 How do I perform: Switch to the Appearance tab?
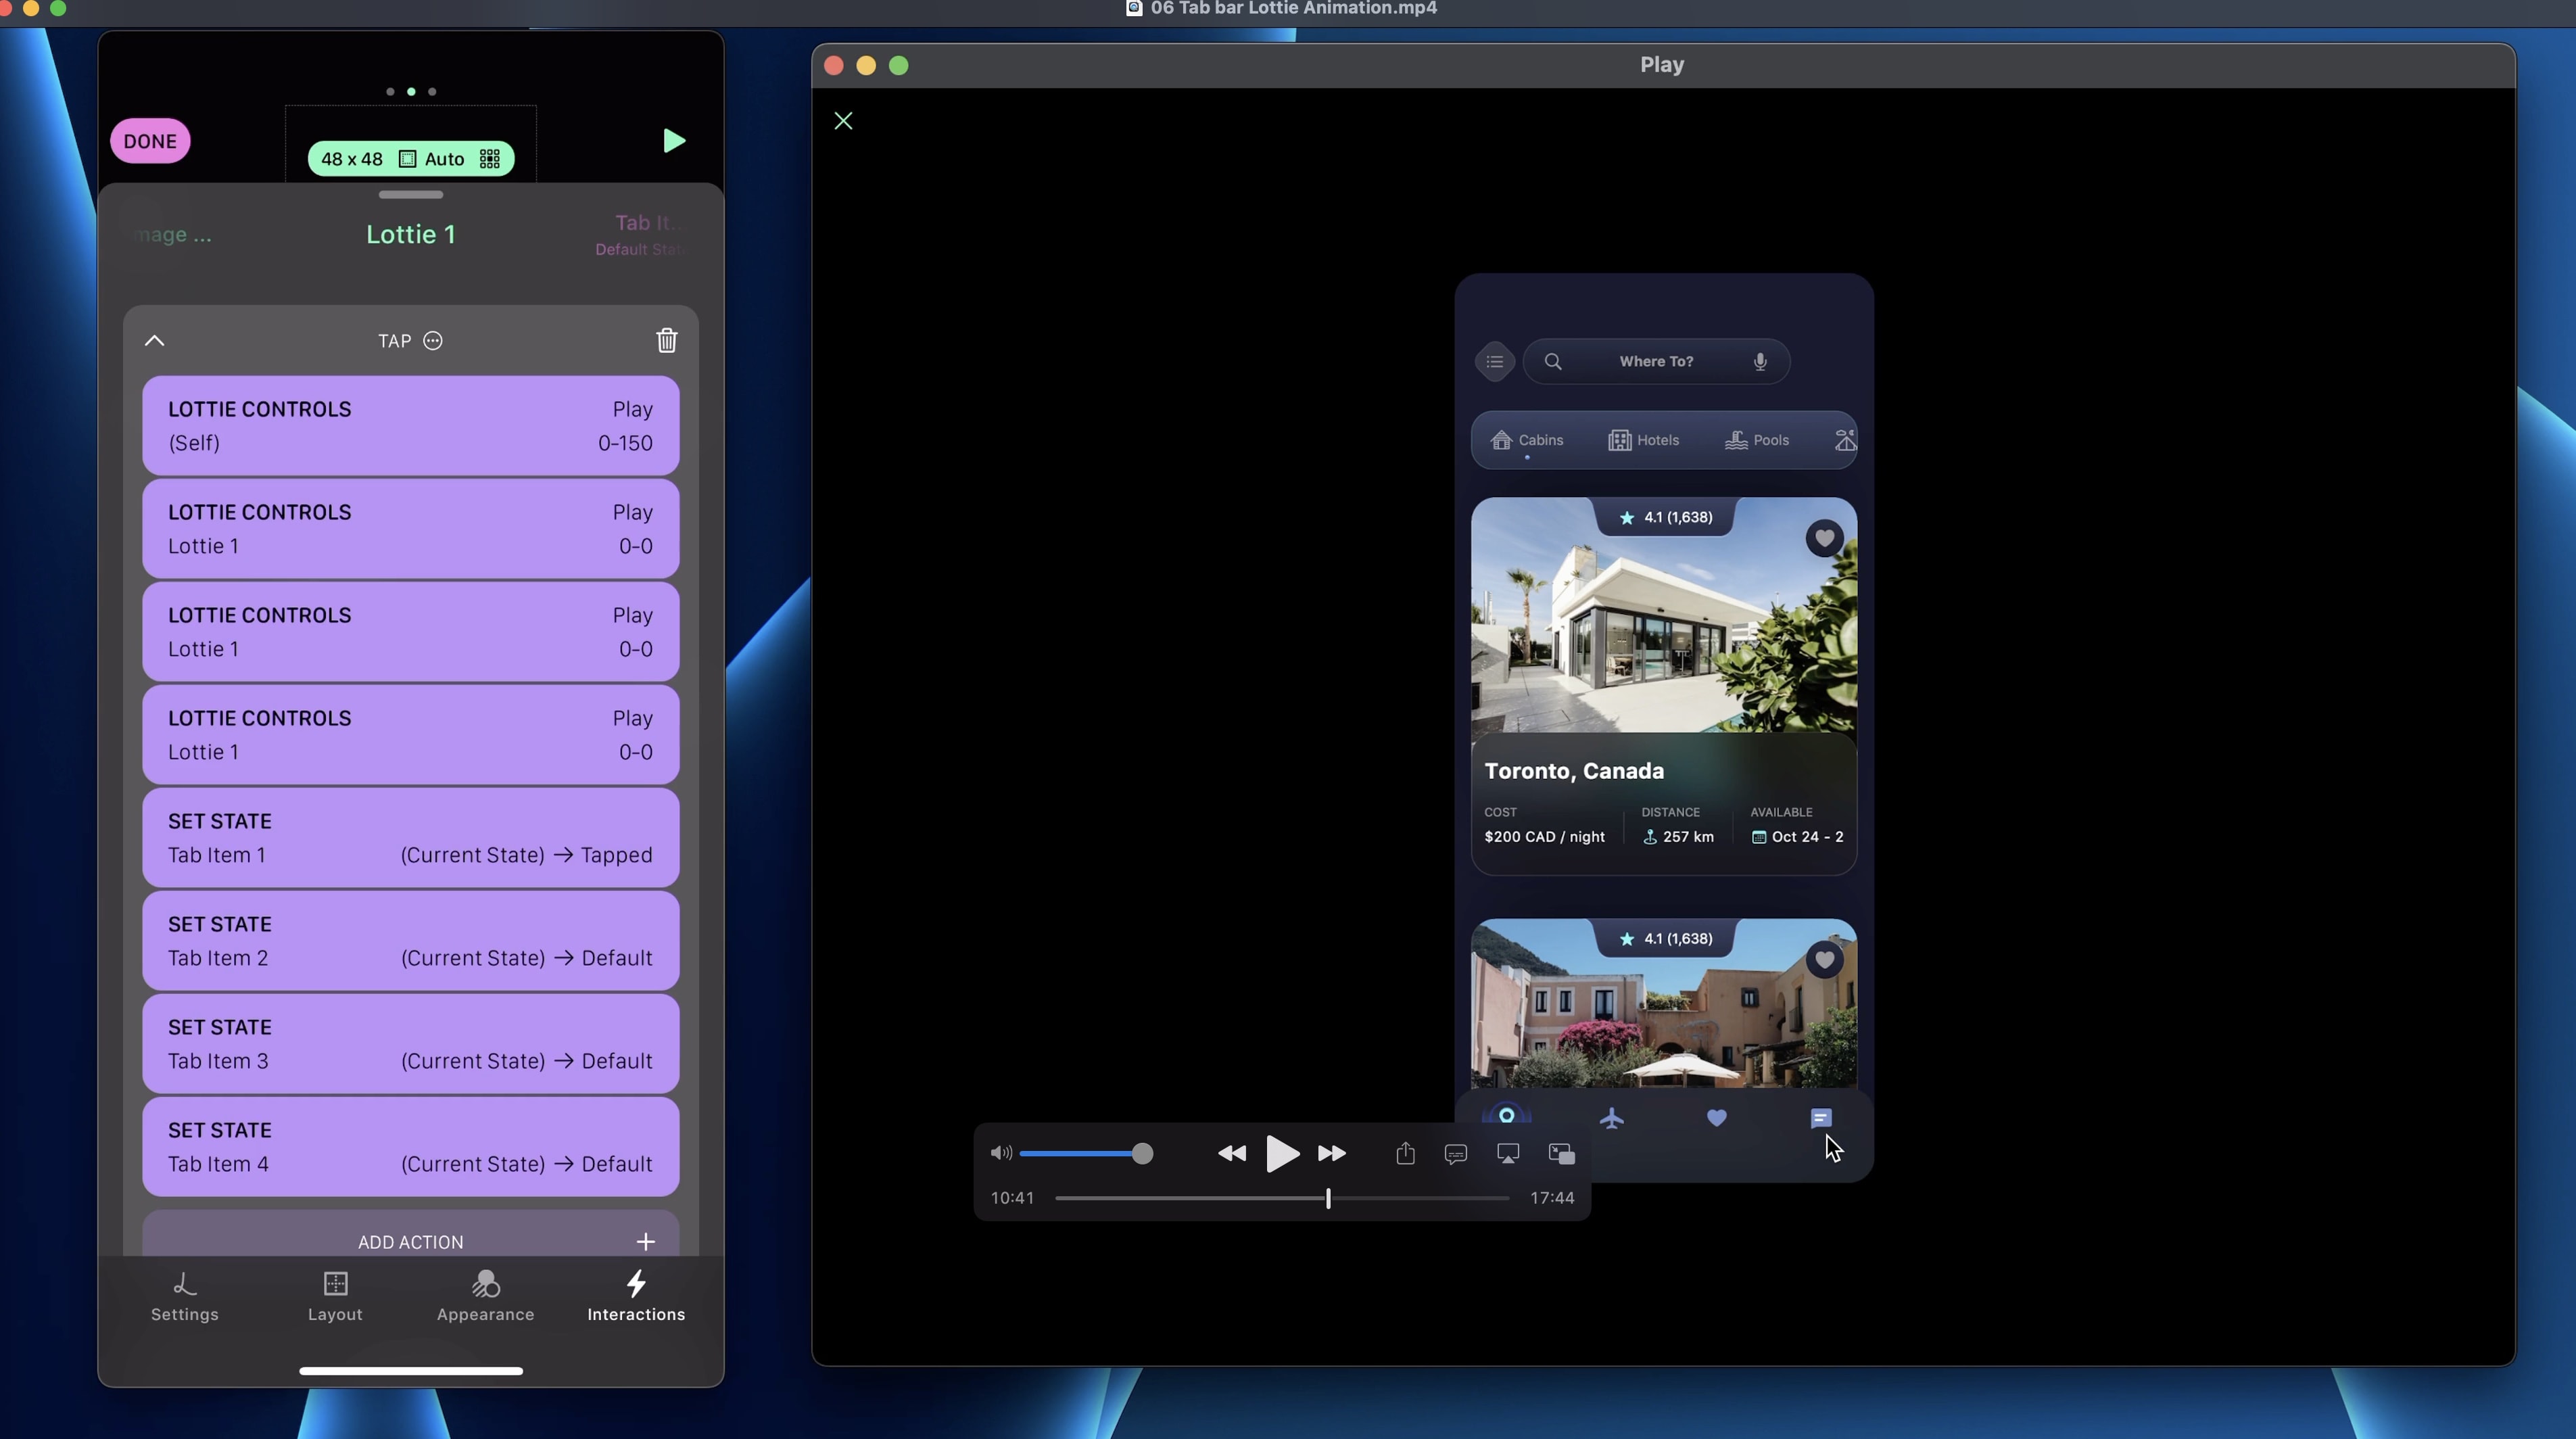pyautogui.click(x=485, y=1296)
